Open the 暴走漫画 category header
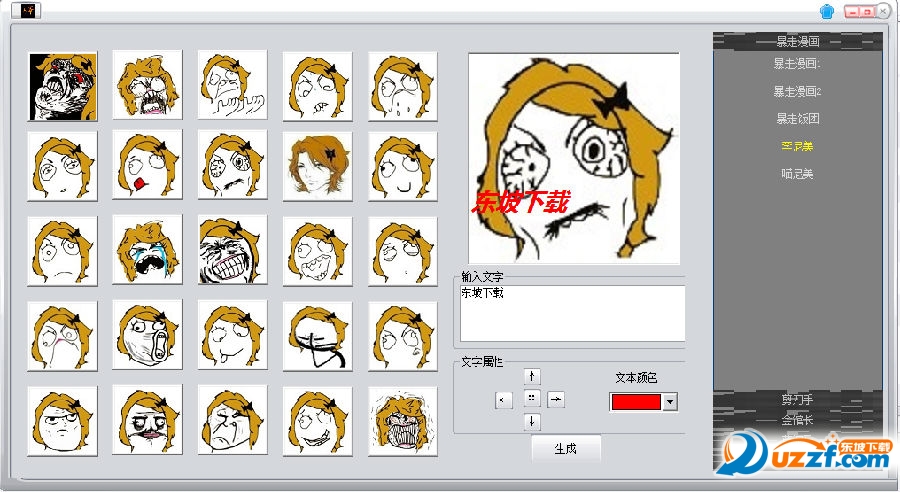This screenshot has width=900, height=492. pyautogui.click(x=798, y=41)
